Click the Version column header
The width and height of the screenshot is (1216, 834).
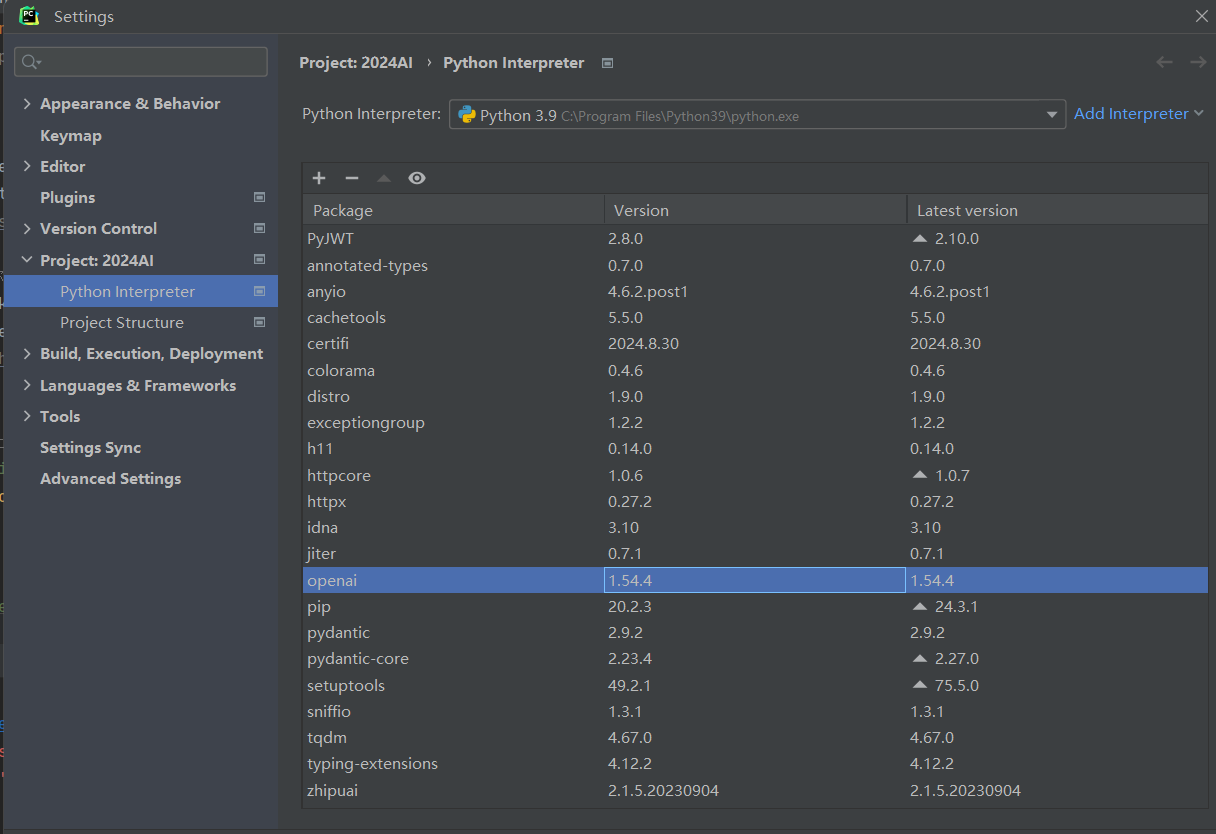641,210
